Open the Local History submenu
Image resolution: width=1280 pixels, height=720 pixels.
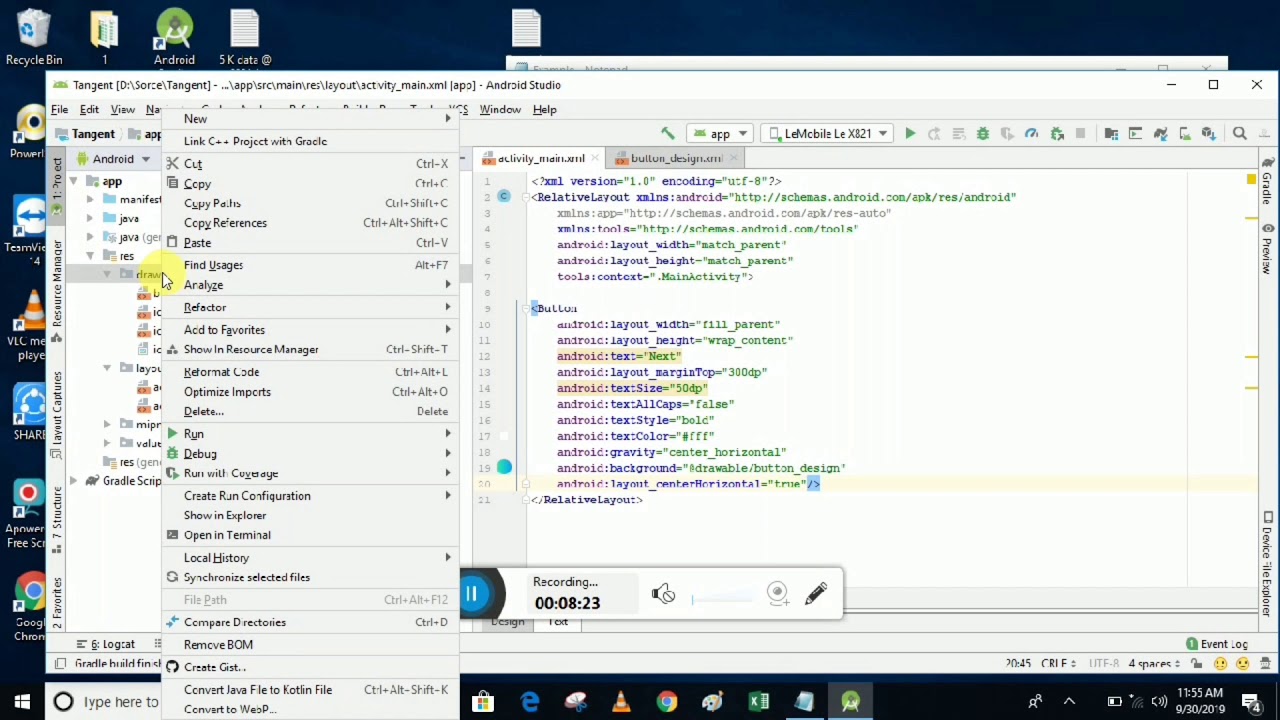[310, 558]
